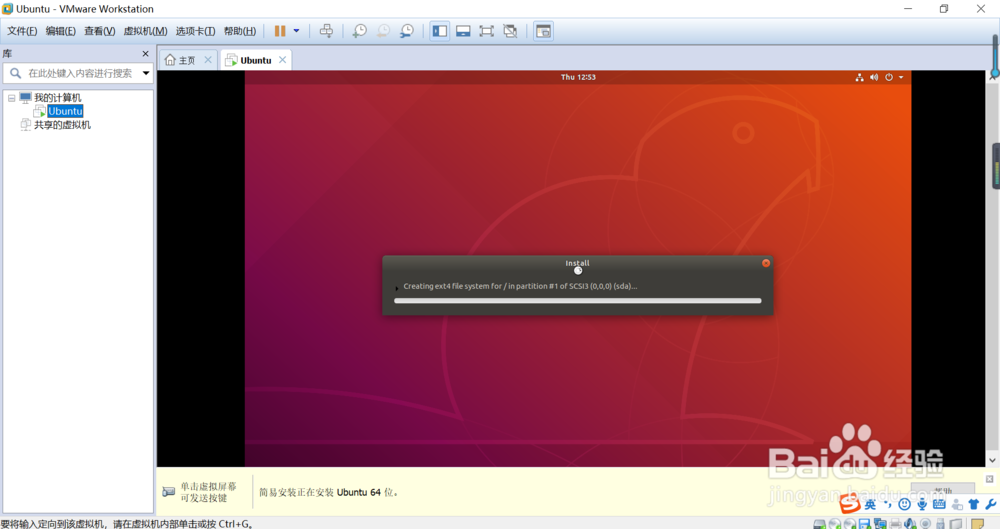Open Sogou toolbox wrench icon
1000x529 pixels.
point(990,505)
